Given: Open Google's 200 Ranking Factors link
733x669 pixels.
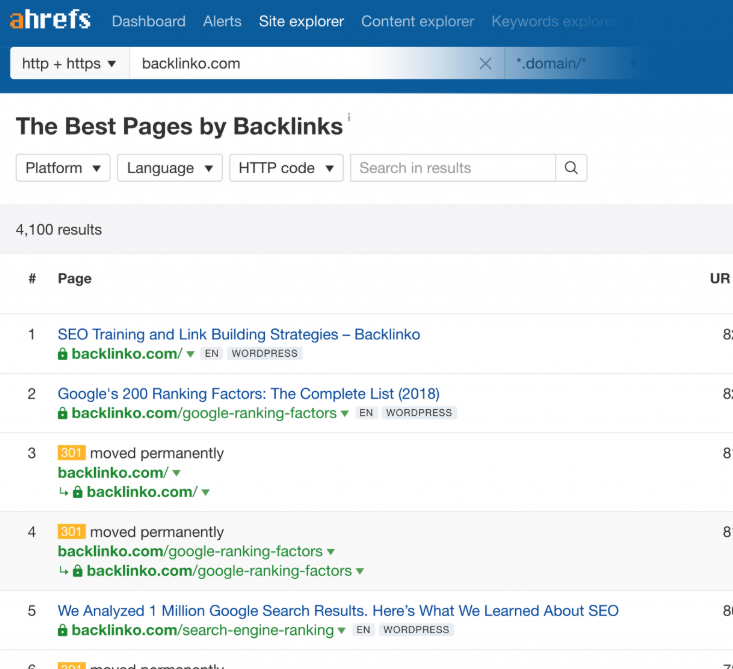Looking at the screenshot, I should [249, 394].
